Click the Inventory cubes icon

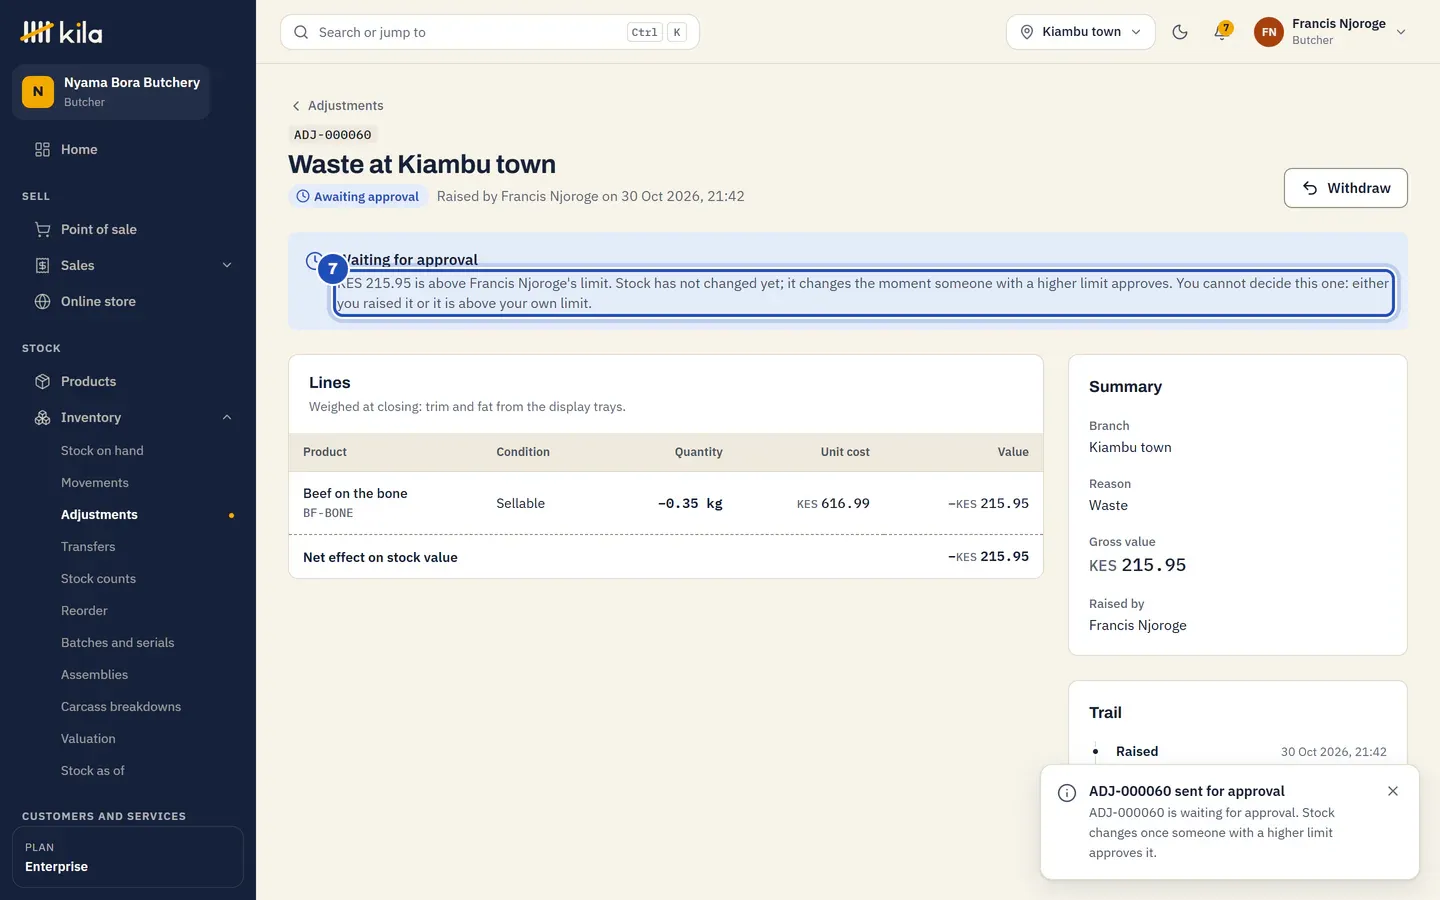[x=42, y=417]
